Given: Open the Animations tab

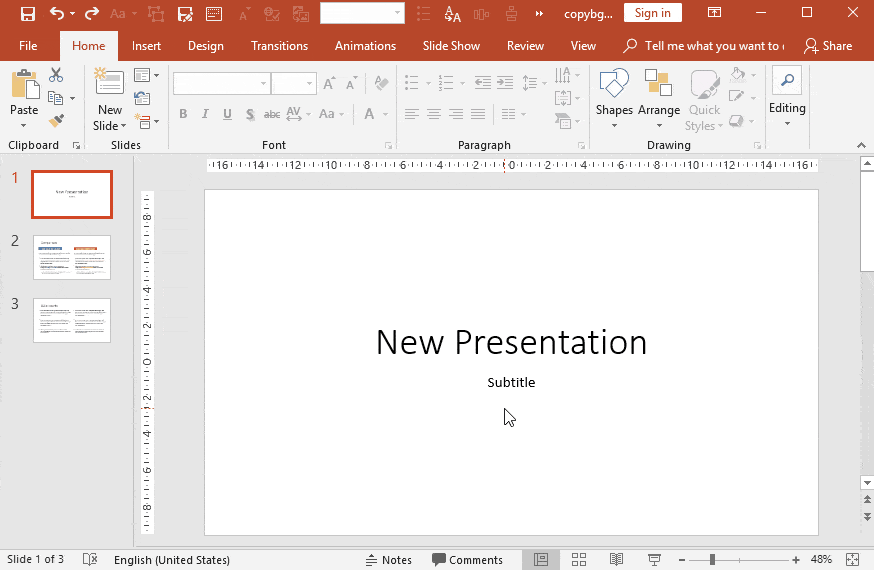Looking at the screenshot, I should (365, 46).
